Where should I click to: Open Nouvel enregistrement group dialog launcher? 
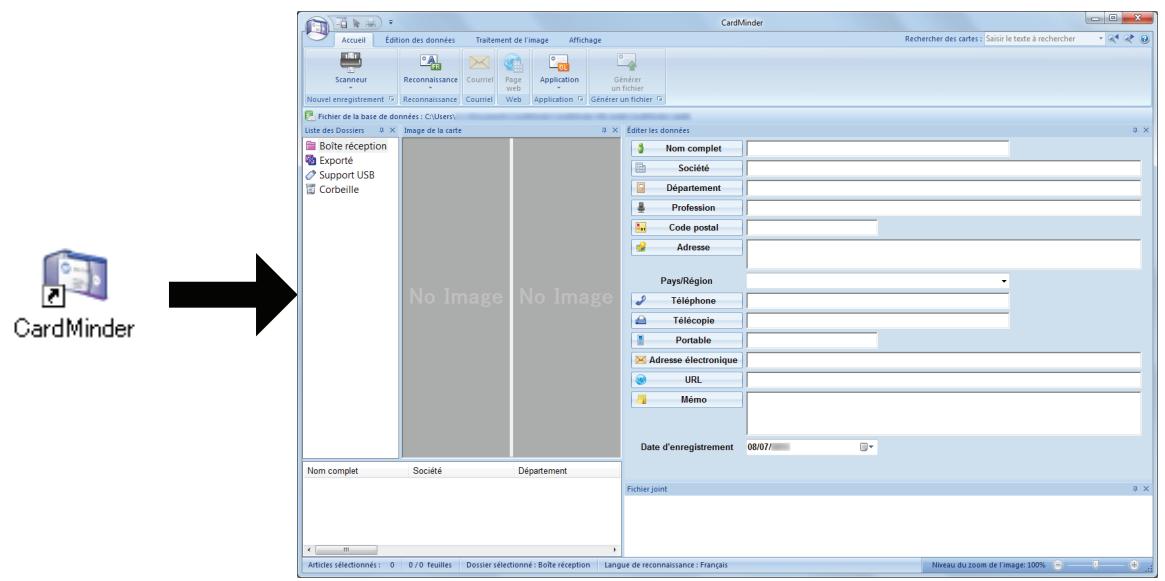tap(392, 99)
